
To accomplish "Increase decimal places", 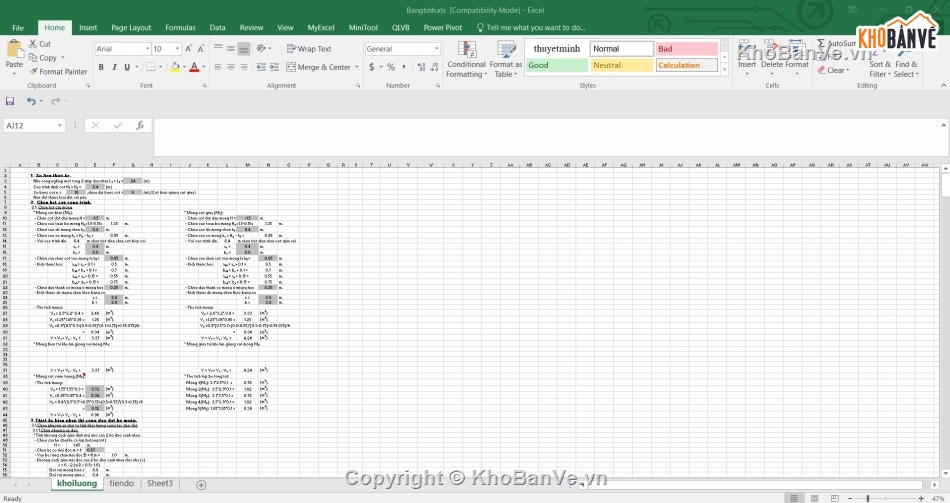I will tap(421, 67).
